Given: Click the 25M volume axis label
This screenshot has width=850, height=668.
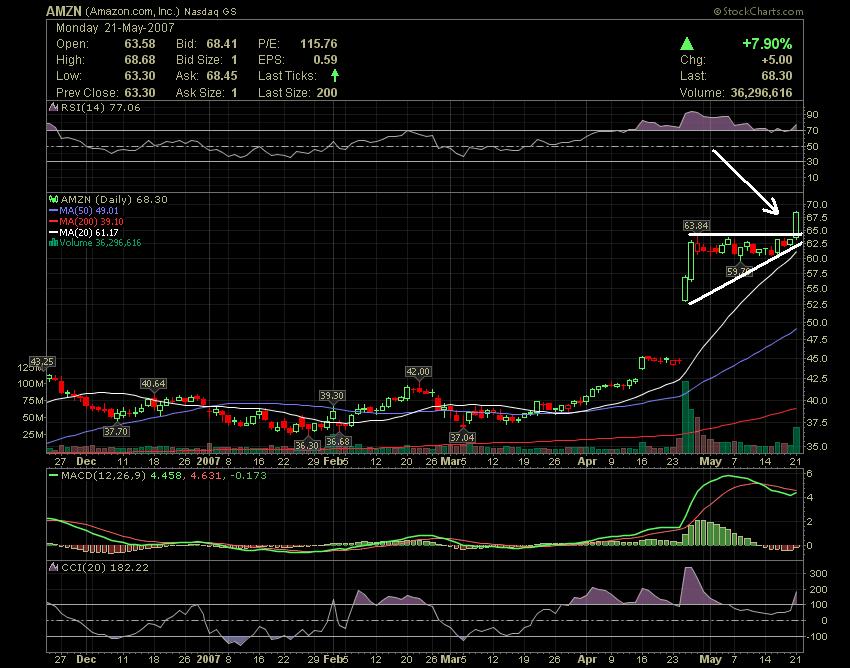Looking at the screenshot, I should point(34,434).
